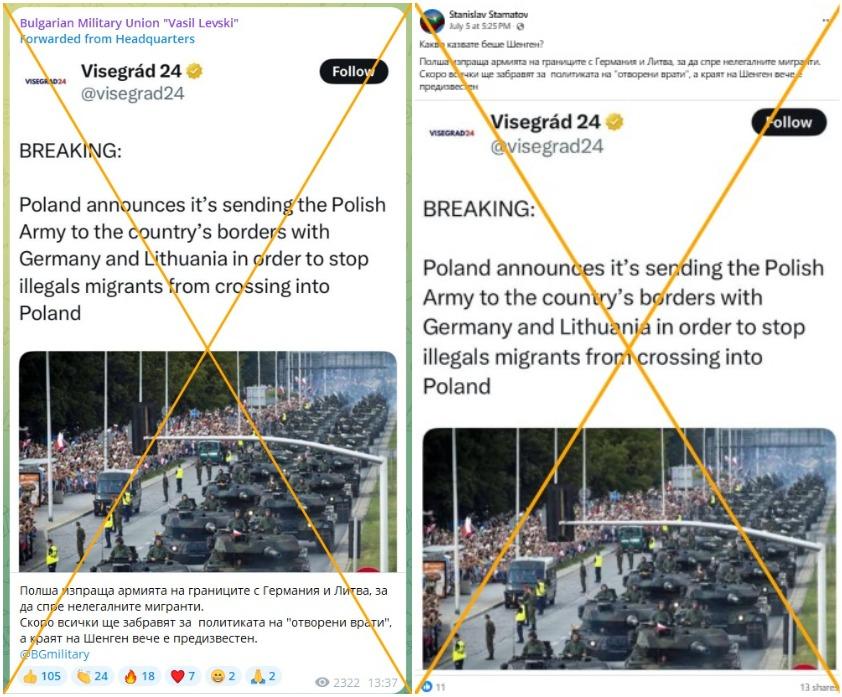The image size is (842, 697).
Task: Click the clapping hands reaction with 24
Action: [x=92, y=676]
